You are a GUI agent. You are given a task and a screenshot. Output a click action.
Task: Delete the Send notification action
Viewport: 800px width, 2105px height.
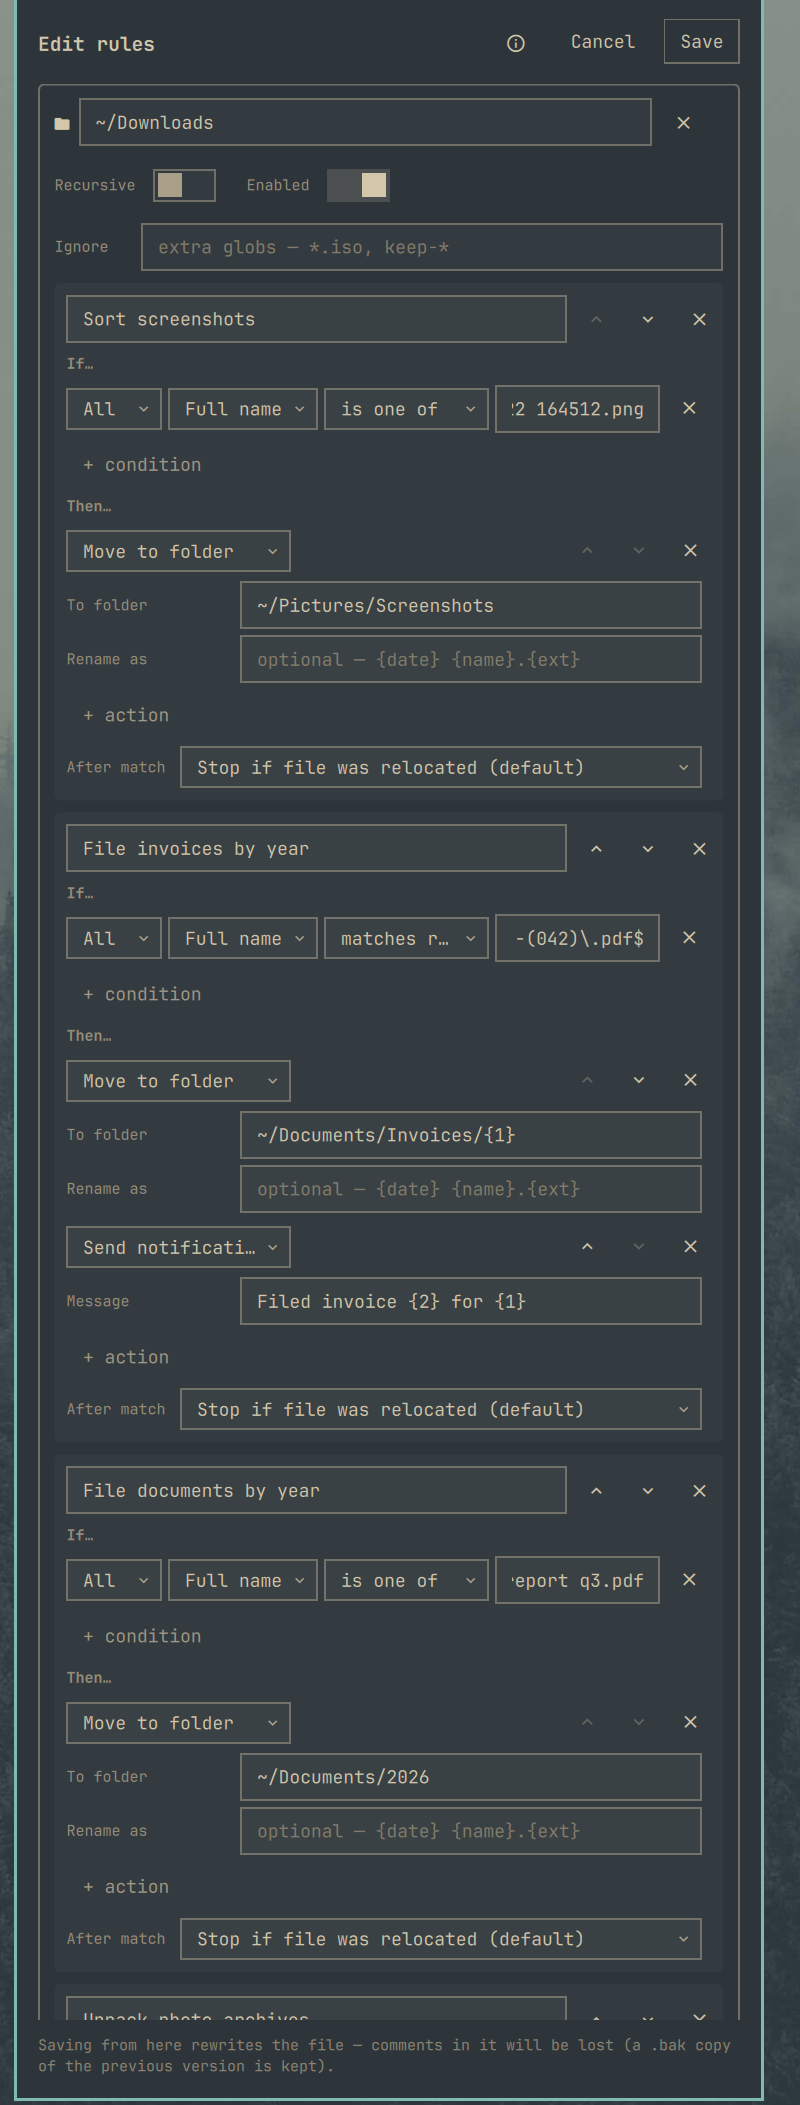pyautogui.click(x=690, y=1246)
